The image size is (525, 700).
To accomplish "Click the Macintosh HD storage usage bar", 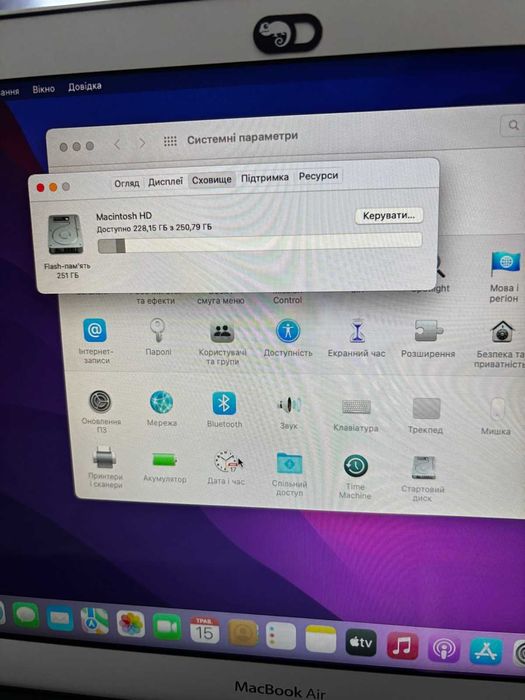I will tap(260, 242).
